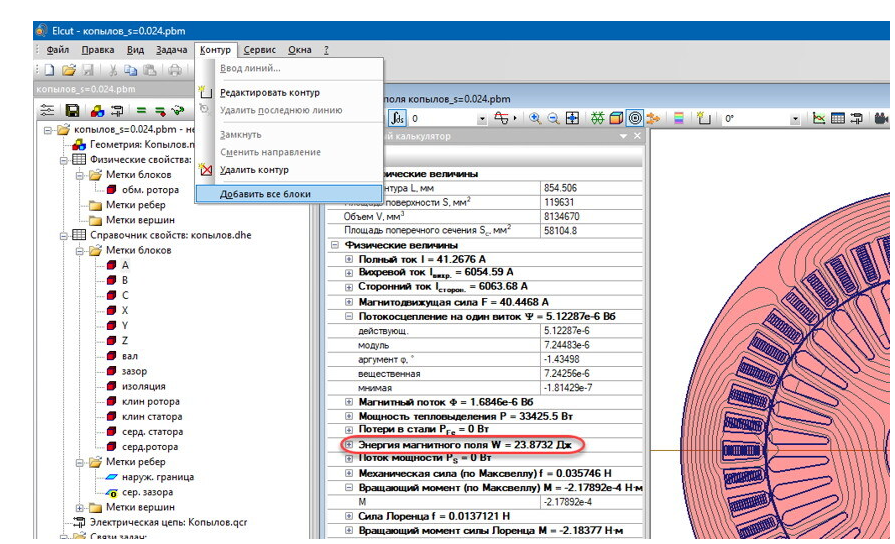
Task: Open the Сервис menu
Action: tap(259, 50)
